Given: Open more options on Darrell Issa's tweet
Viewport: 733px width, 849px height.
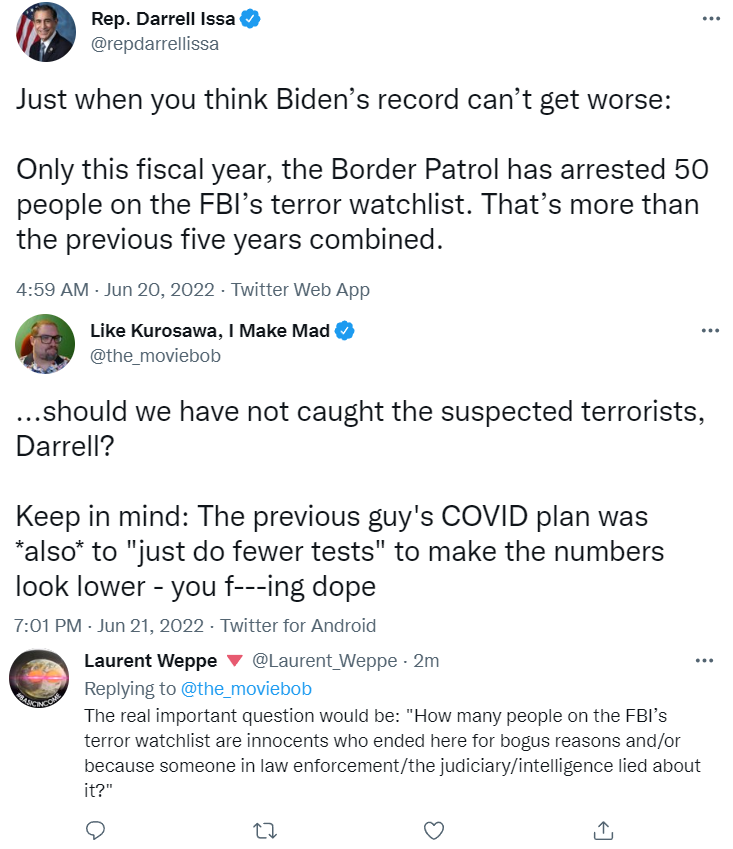Looking at the screenshot, I should 710,19.
